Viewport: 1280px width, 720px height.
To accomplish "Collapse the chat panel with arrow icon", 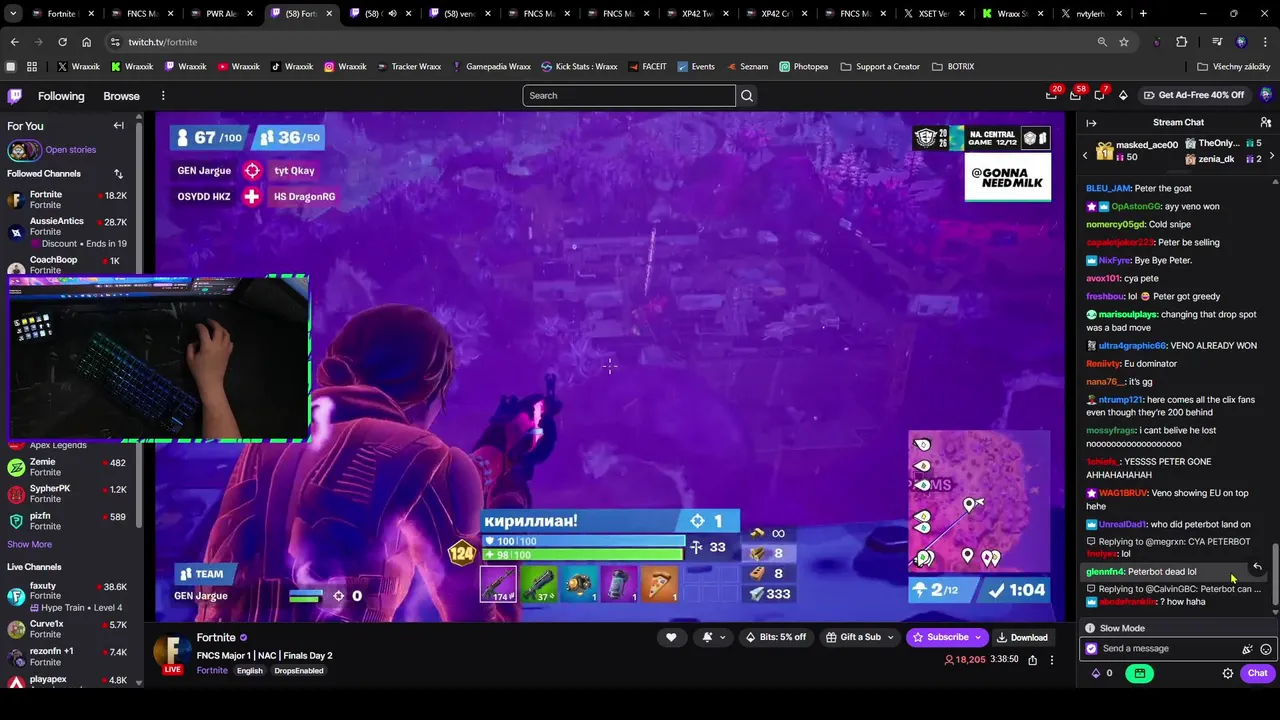I will tap(1091, 123).
